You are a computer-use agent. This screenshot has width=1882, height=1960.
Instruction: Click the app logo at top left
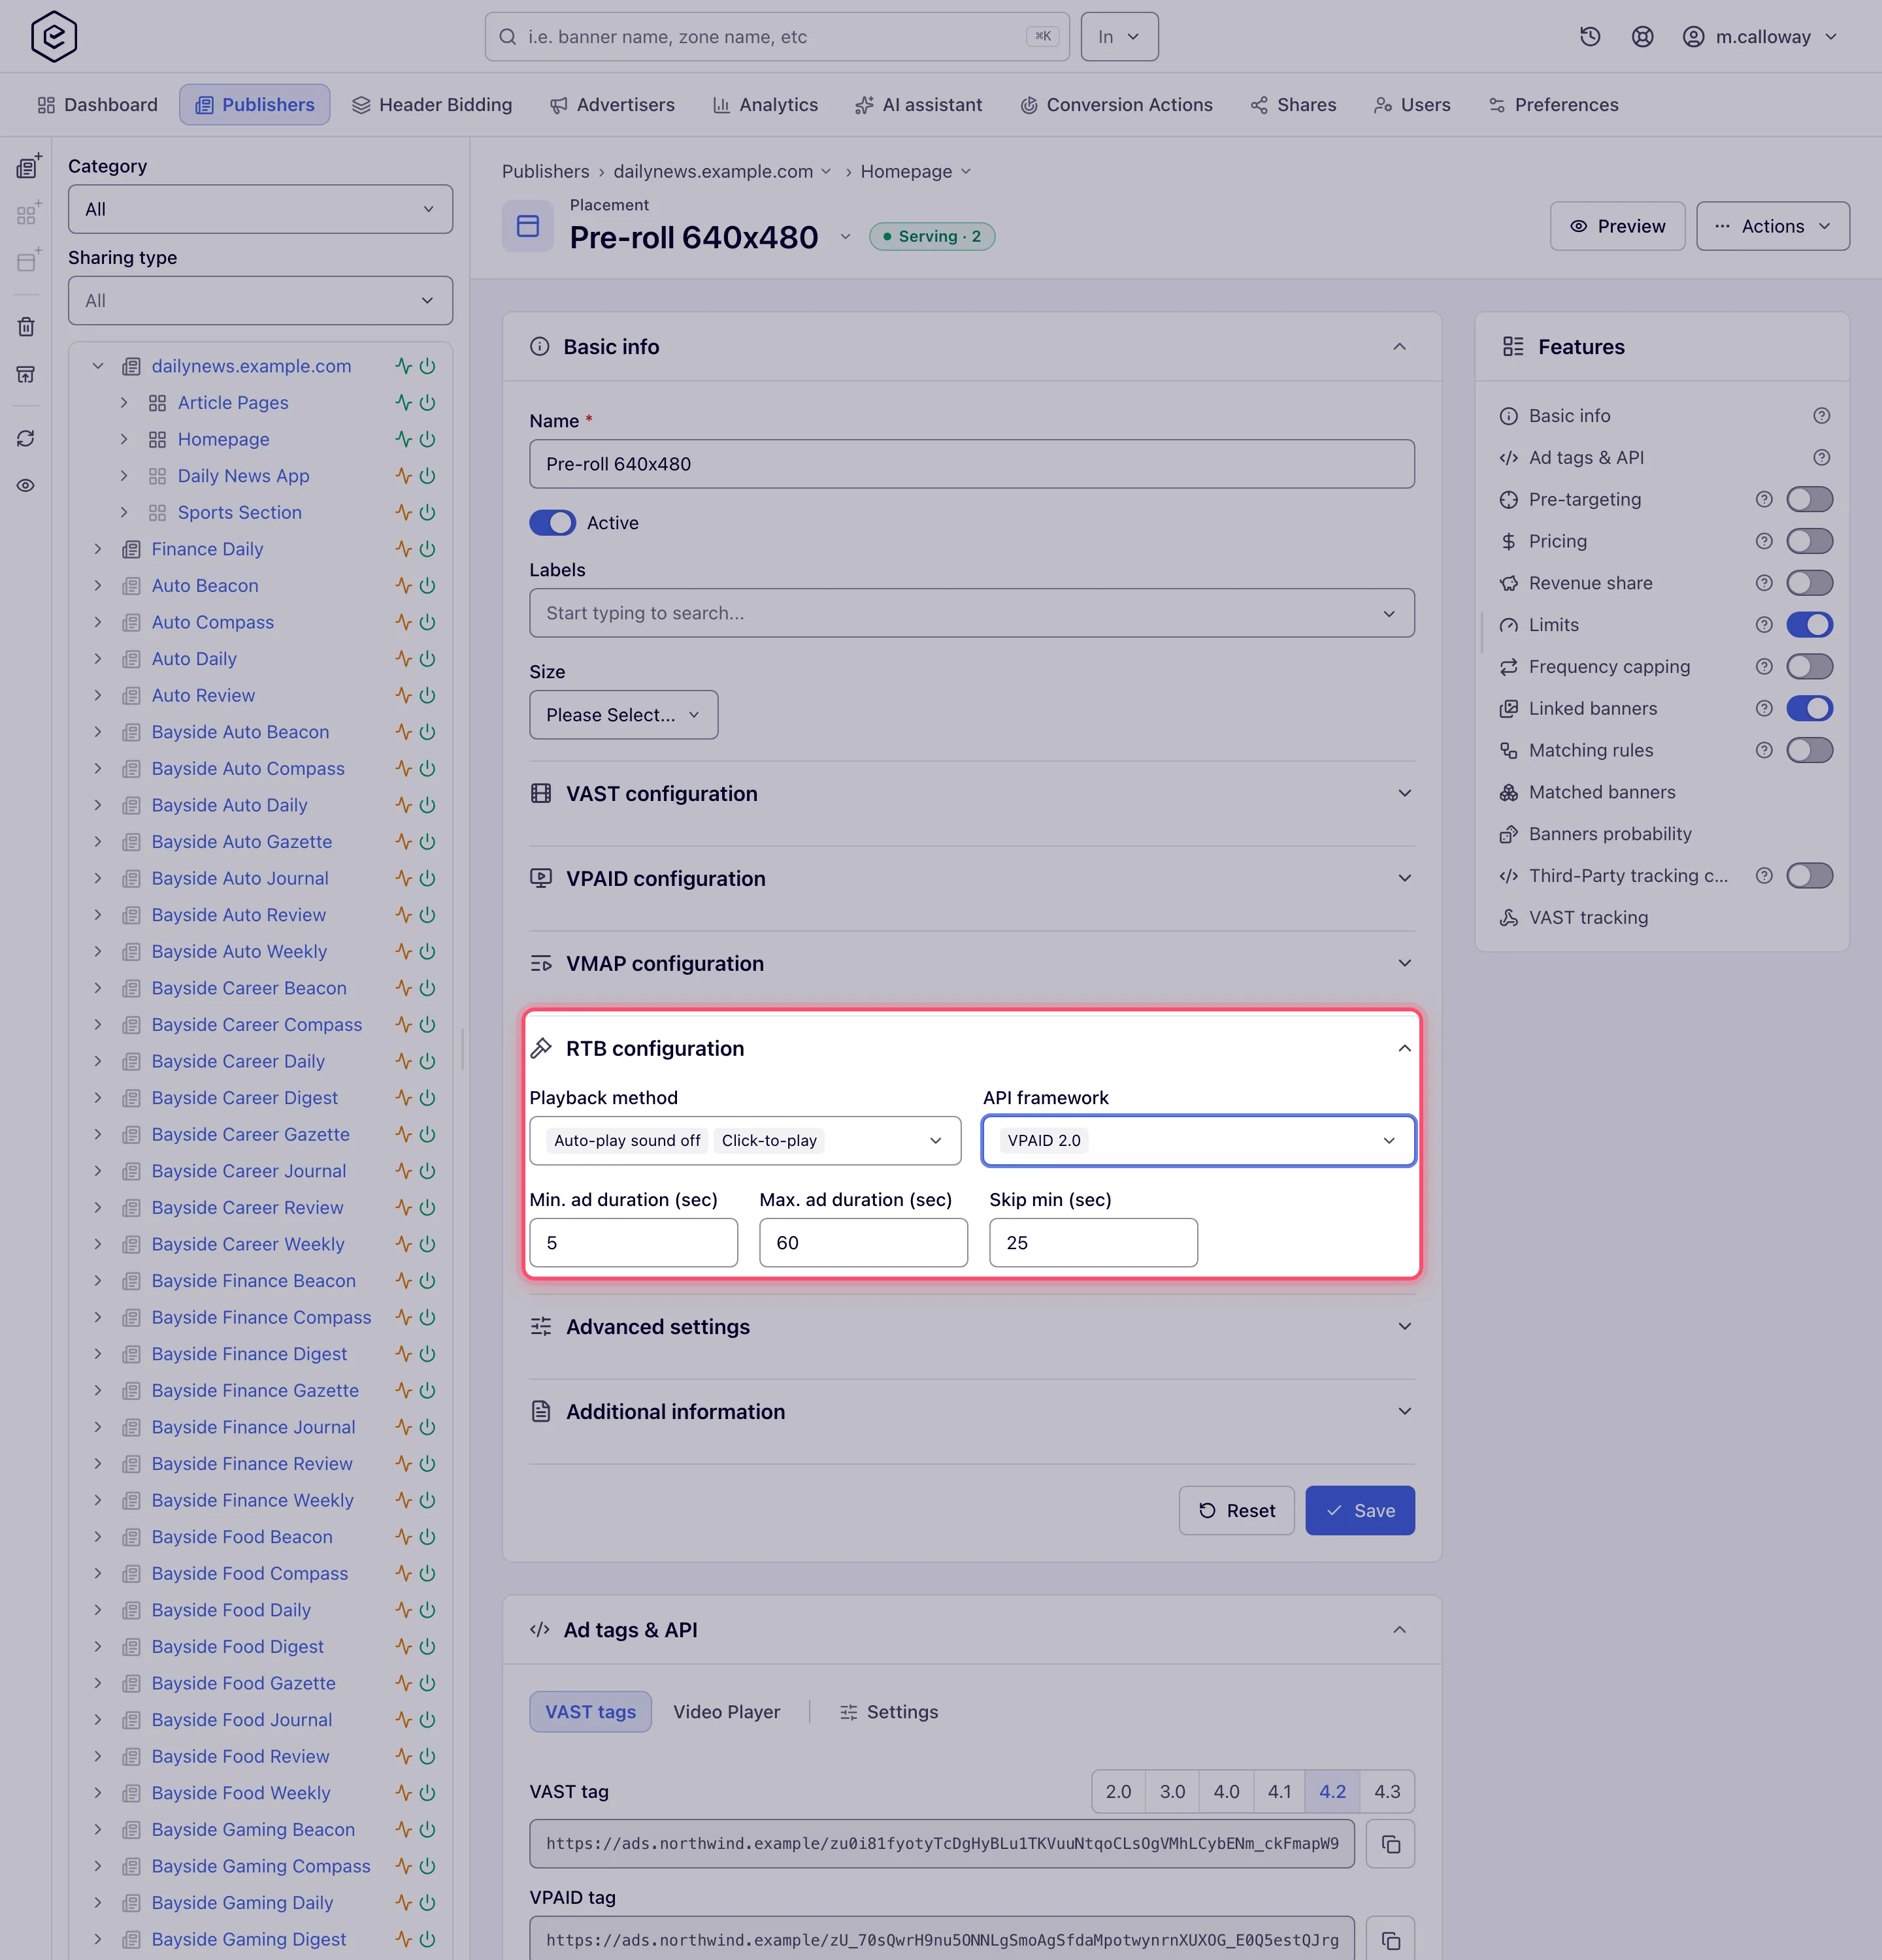coord(54,37)
